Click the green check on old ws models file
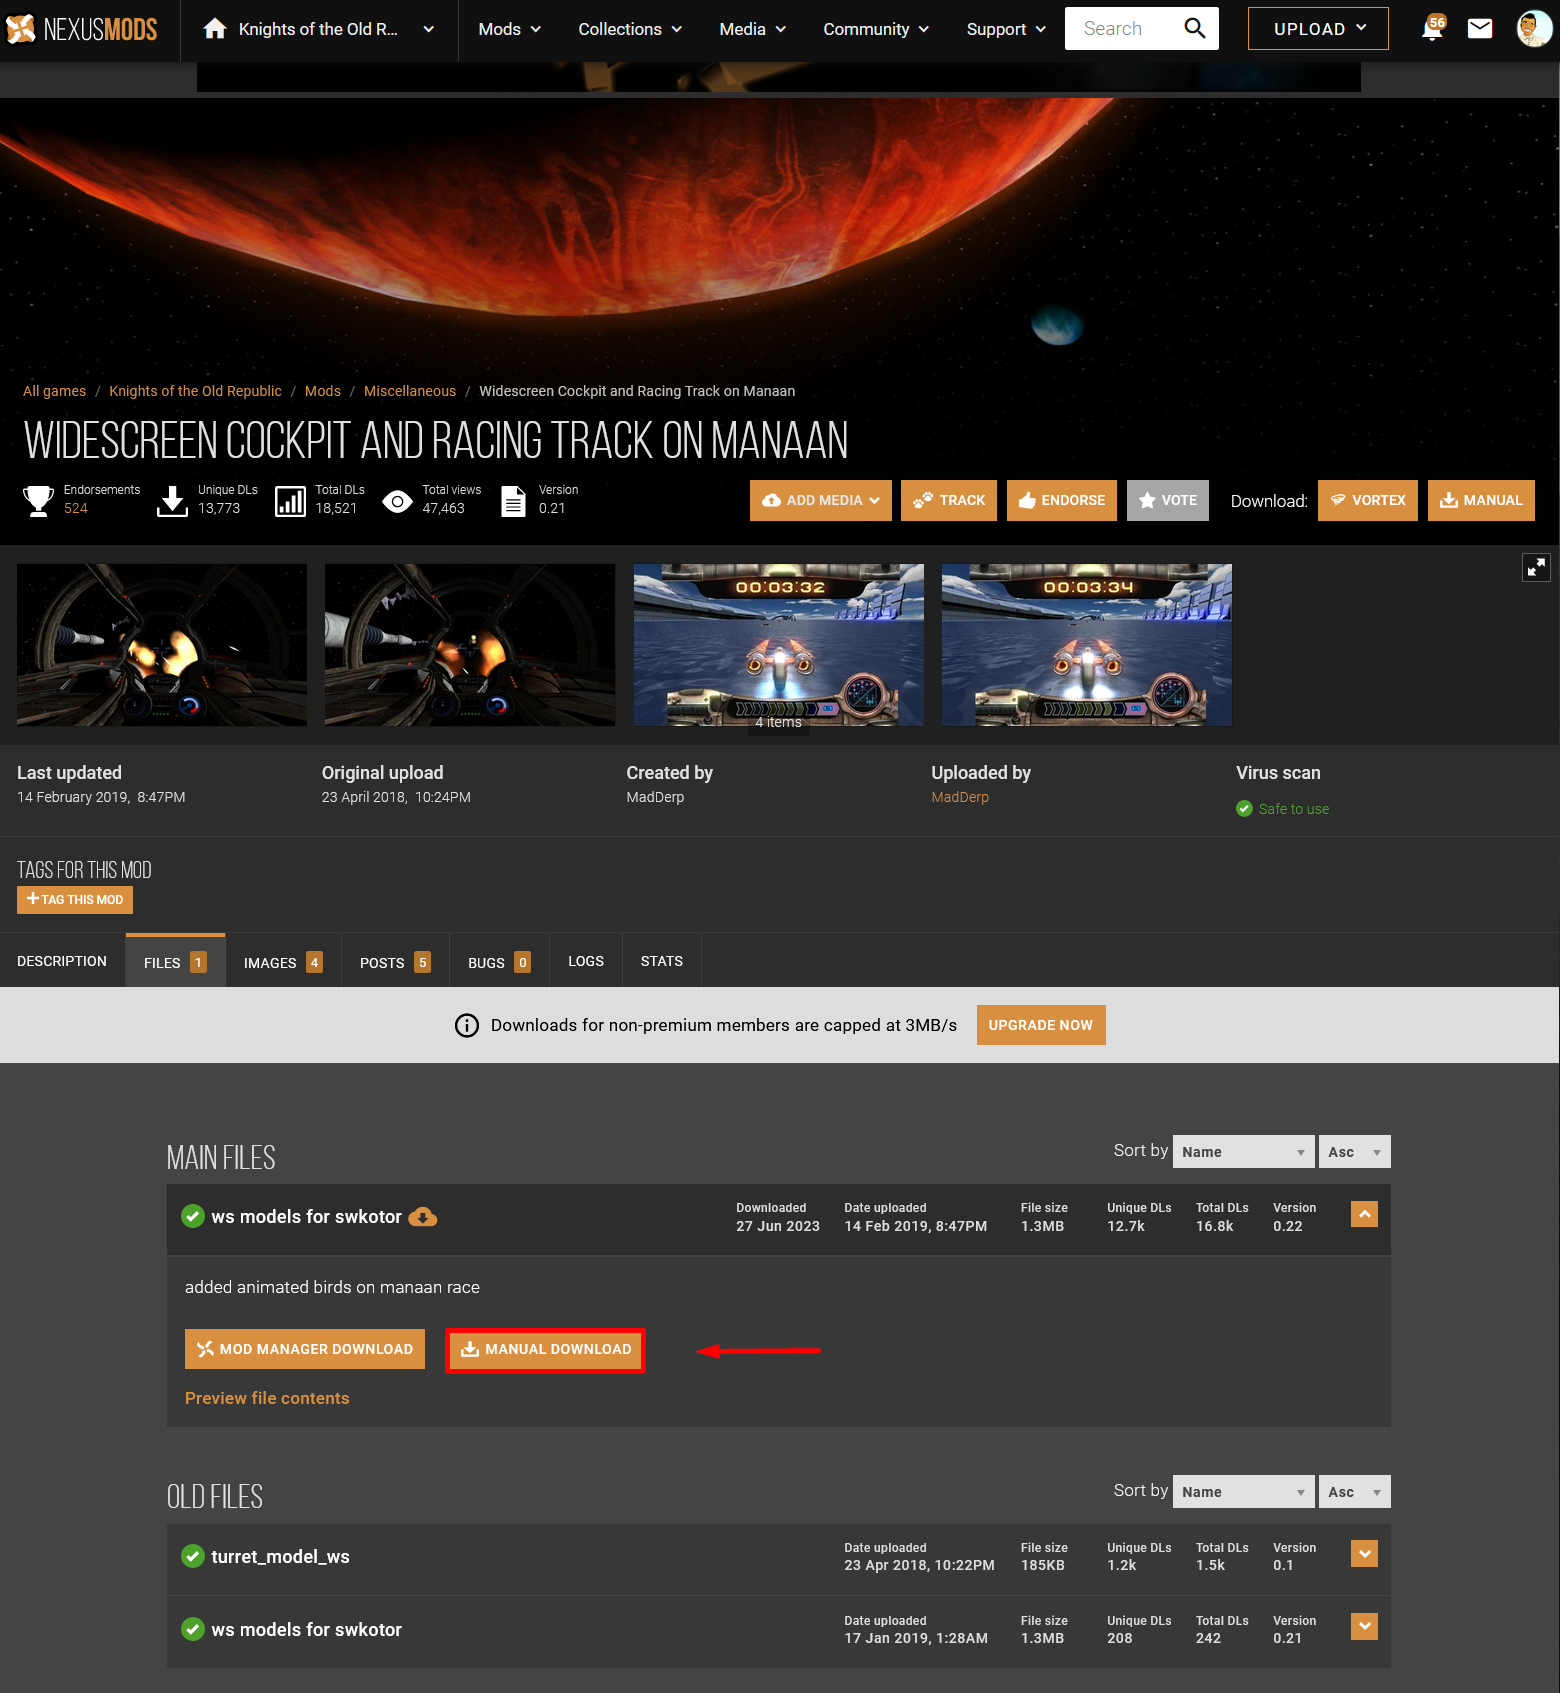 coord(193,1629)
